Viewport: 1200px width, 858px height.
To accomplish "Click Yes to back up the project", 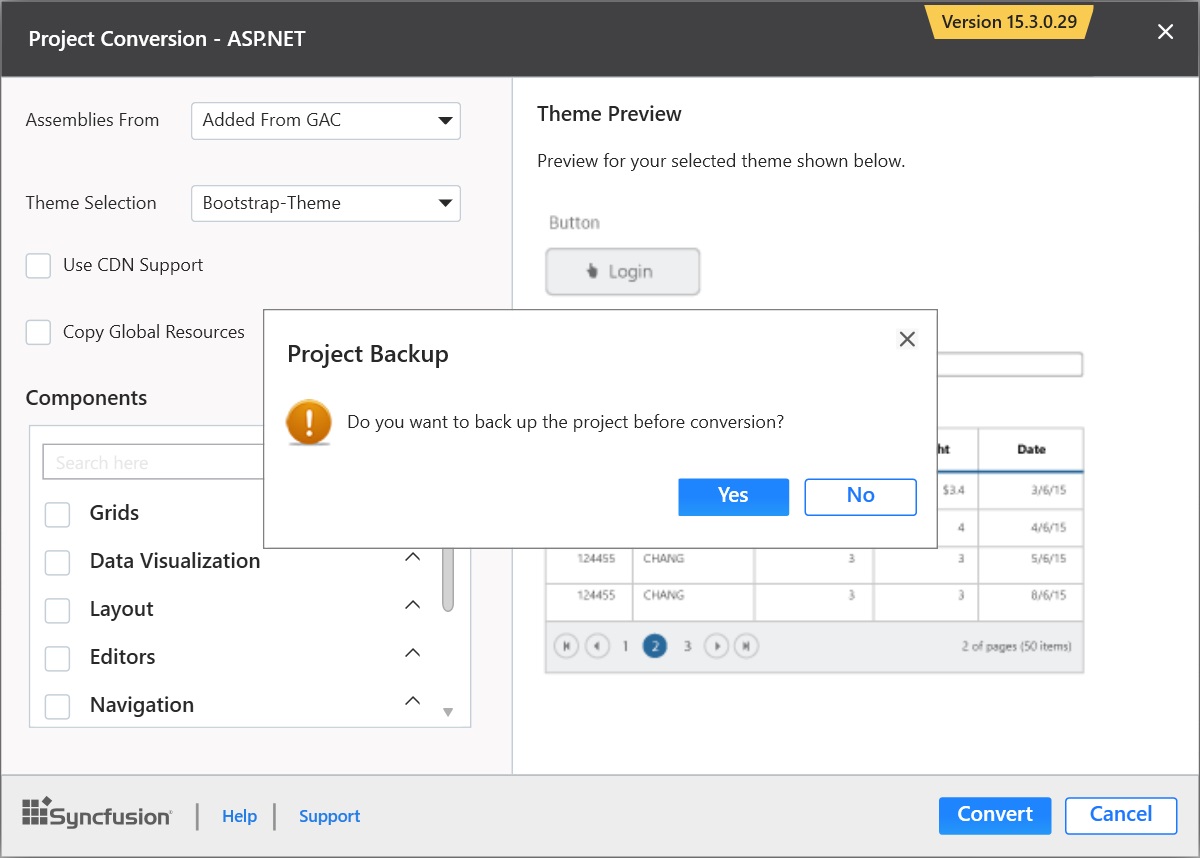I will click(733, 496).
